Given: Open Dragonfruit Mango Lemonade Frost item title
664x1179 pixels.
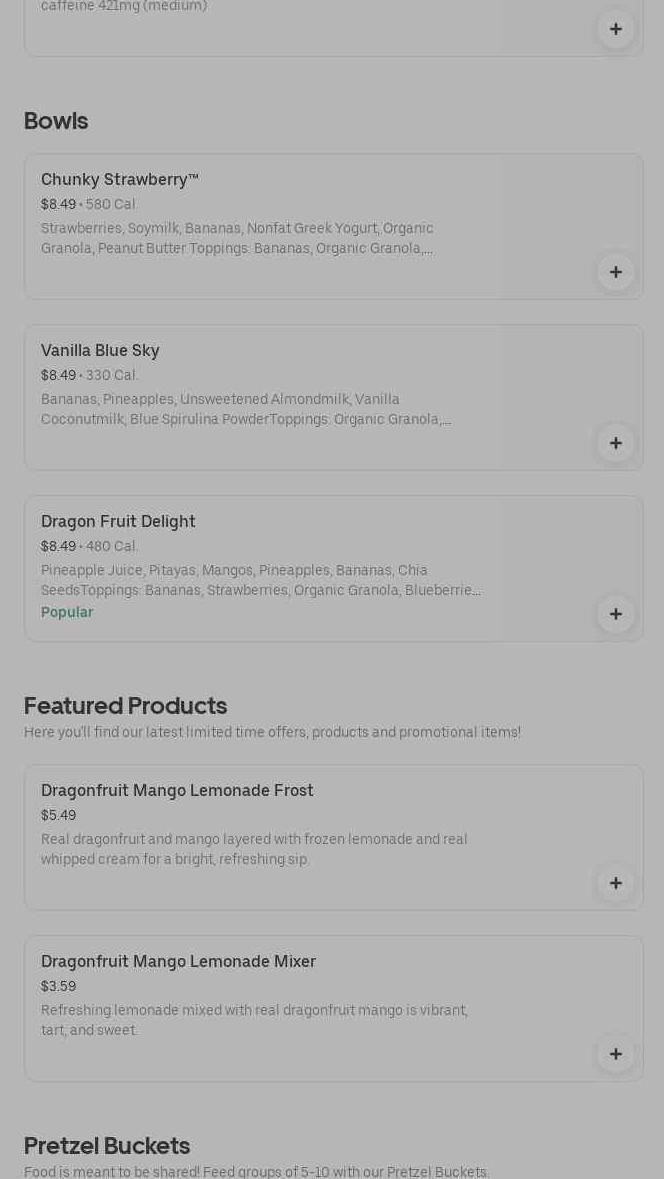Looking at the screenshot, I should (177, 791).
